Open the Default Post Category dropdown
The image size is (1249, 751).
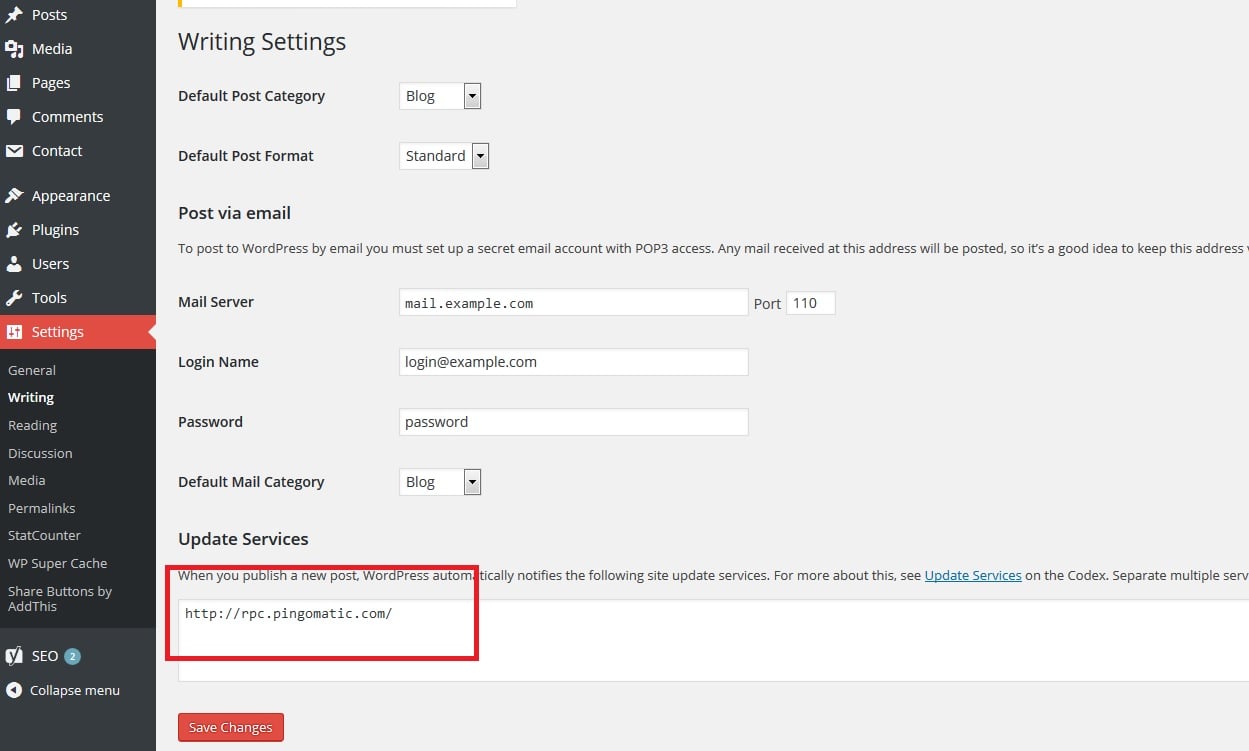click(440, 96)
